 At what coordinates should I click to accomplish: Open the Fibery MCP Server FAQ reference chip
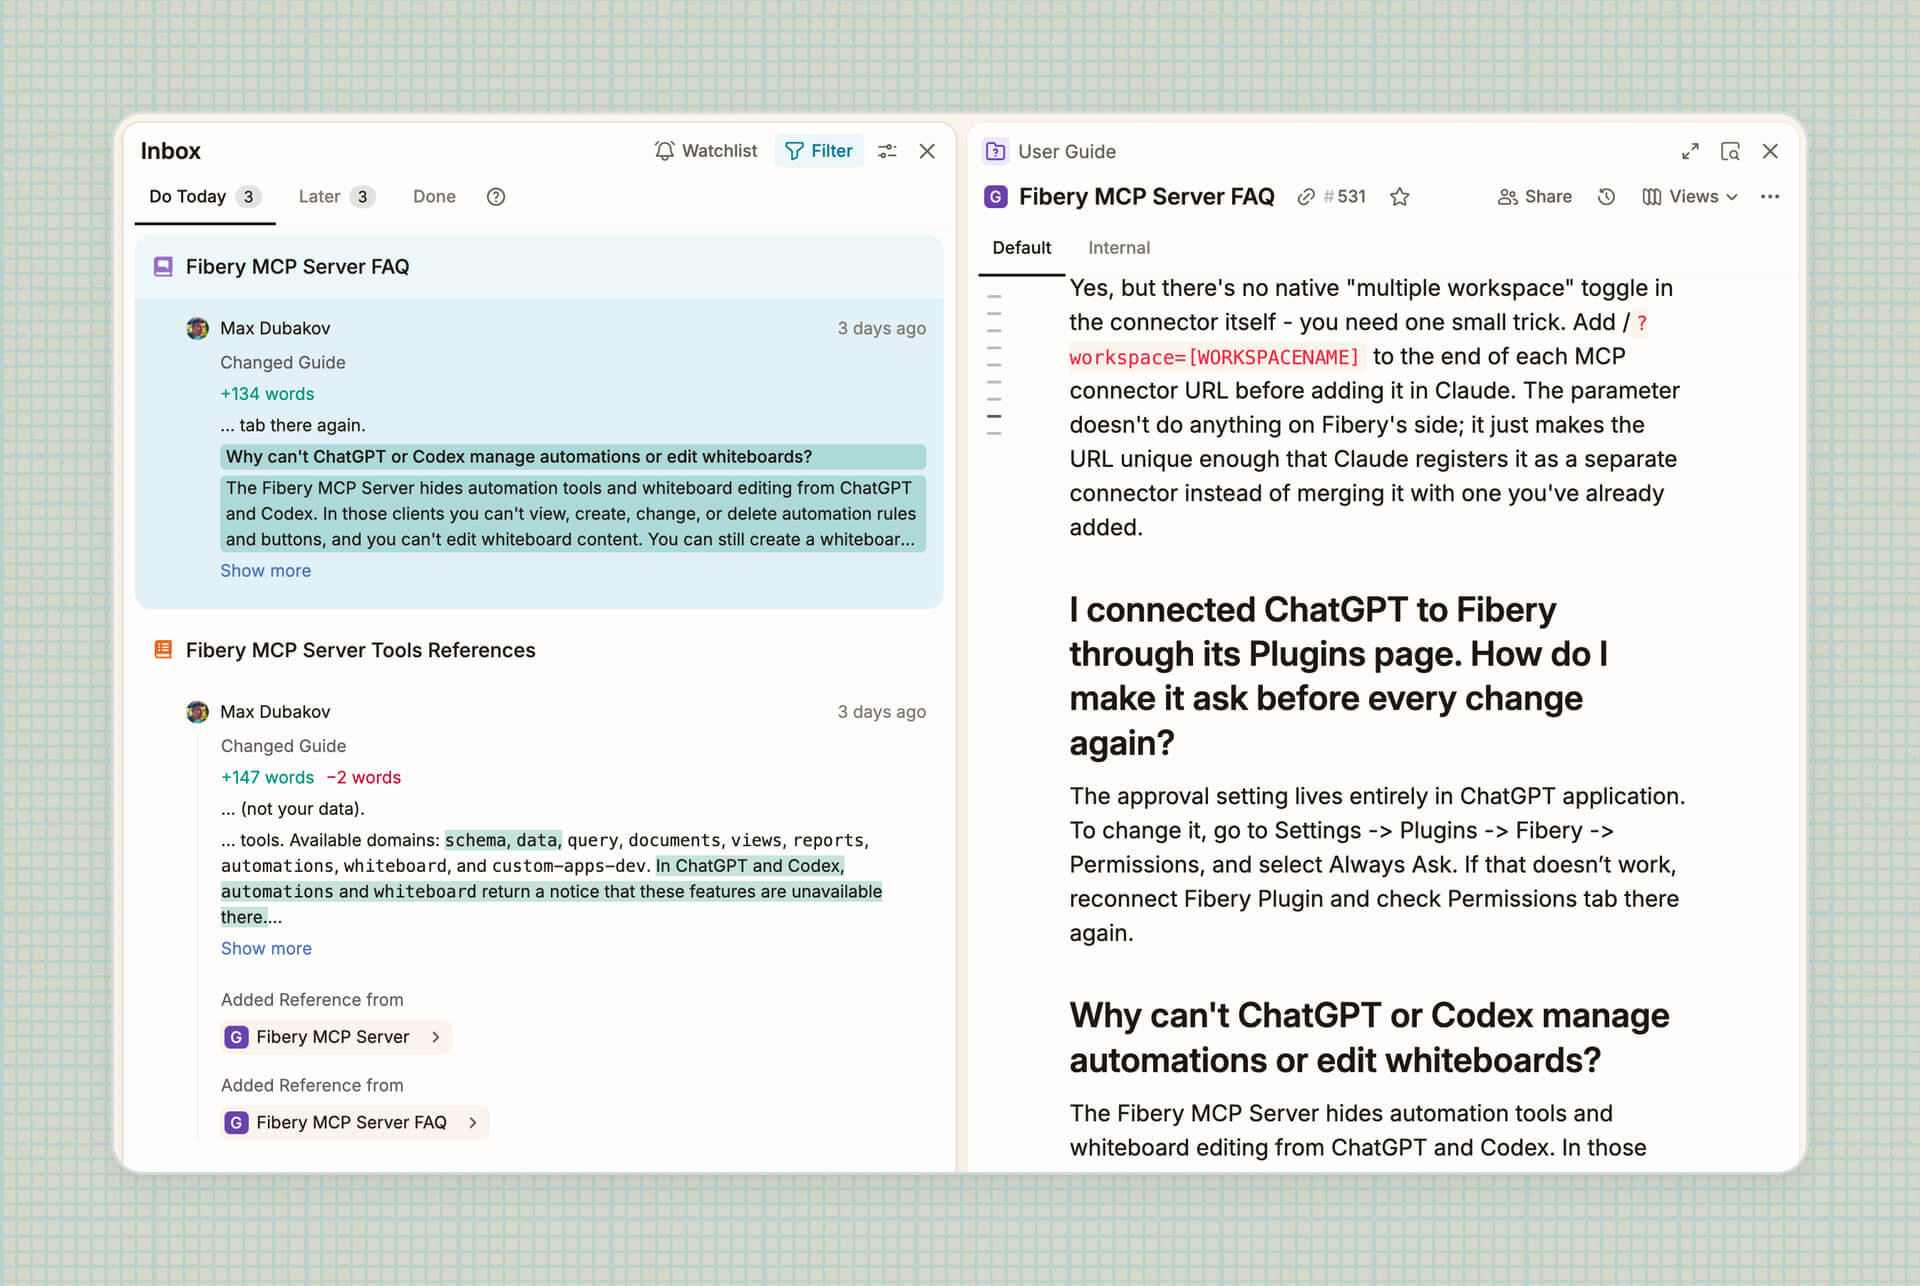point(354,1123)
